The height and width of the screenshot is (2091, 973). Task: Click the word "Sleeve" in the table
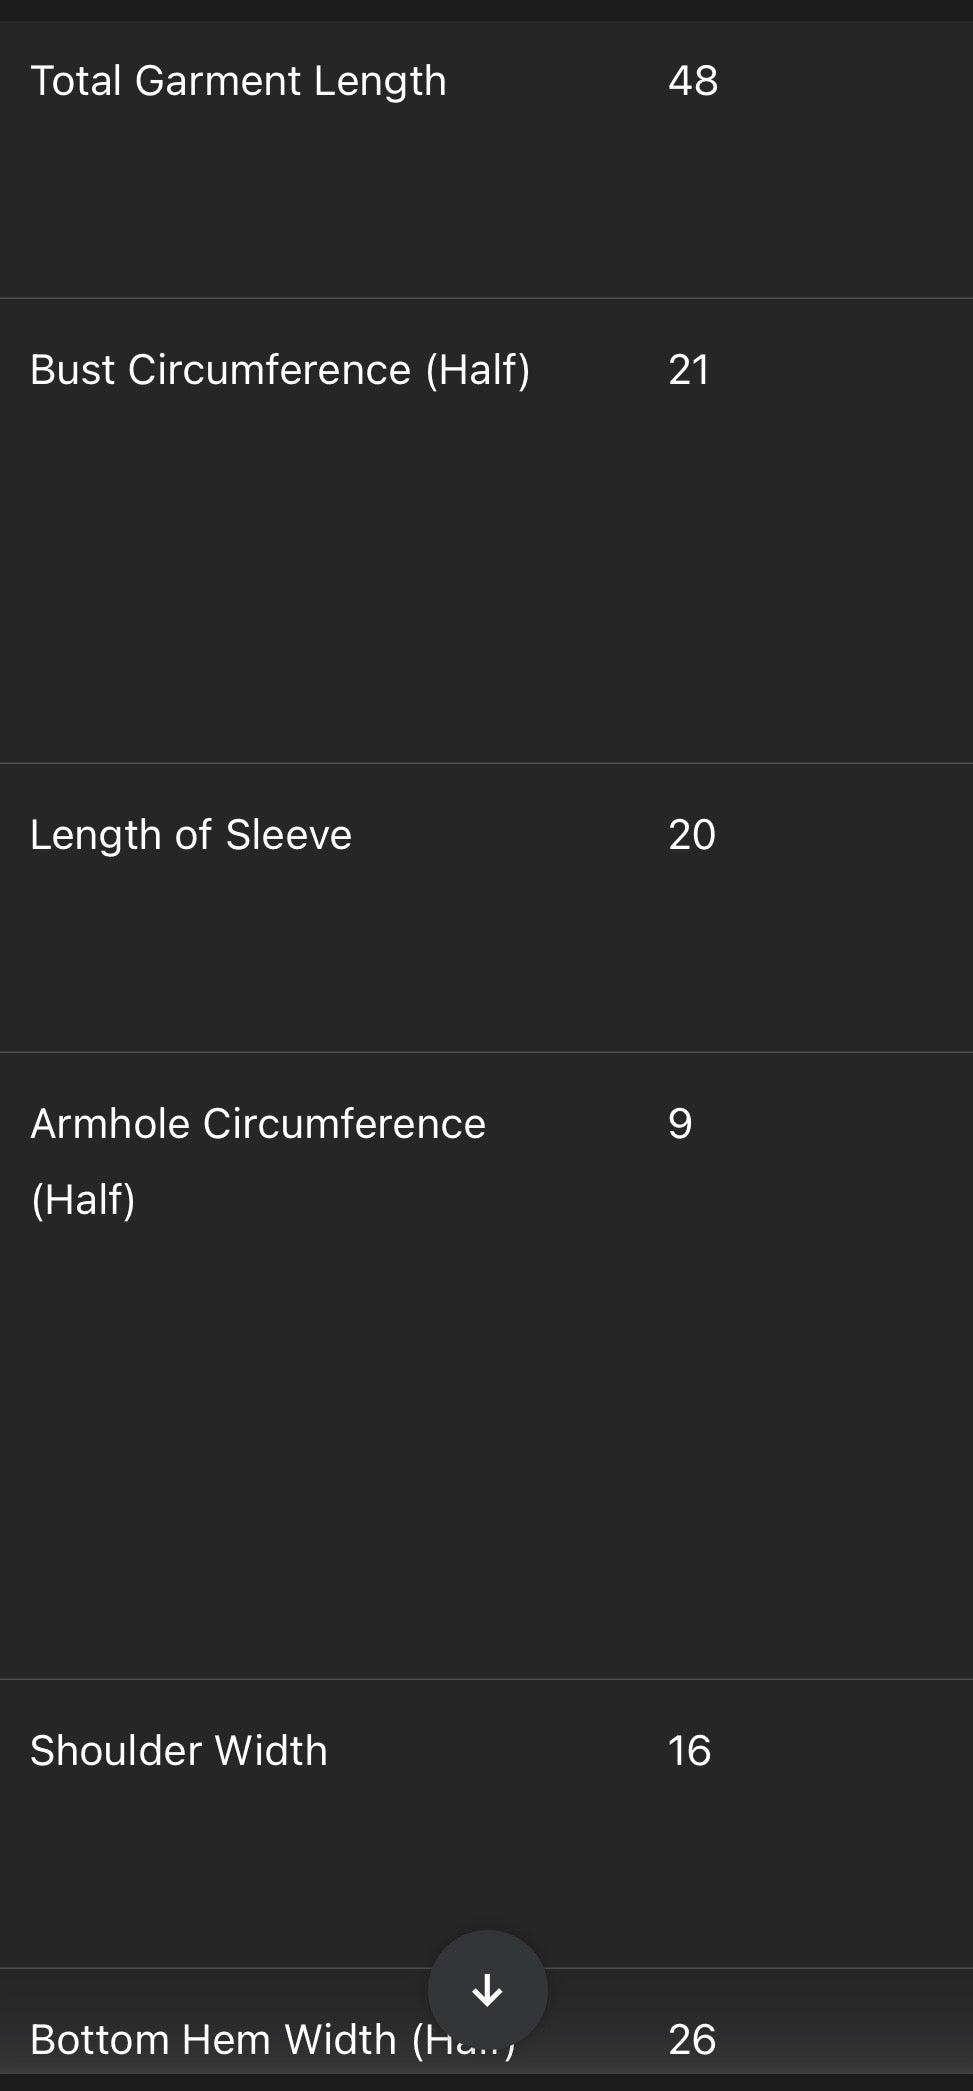point(289,835)
